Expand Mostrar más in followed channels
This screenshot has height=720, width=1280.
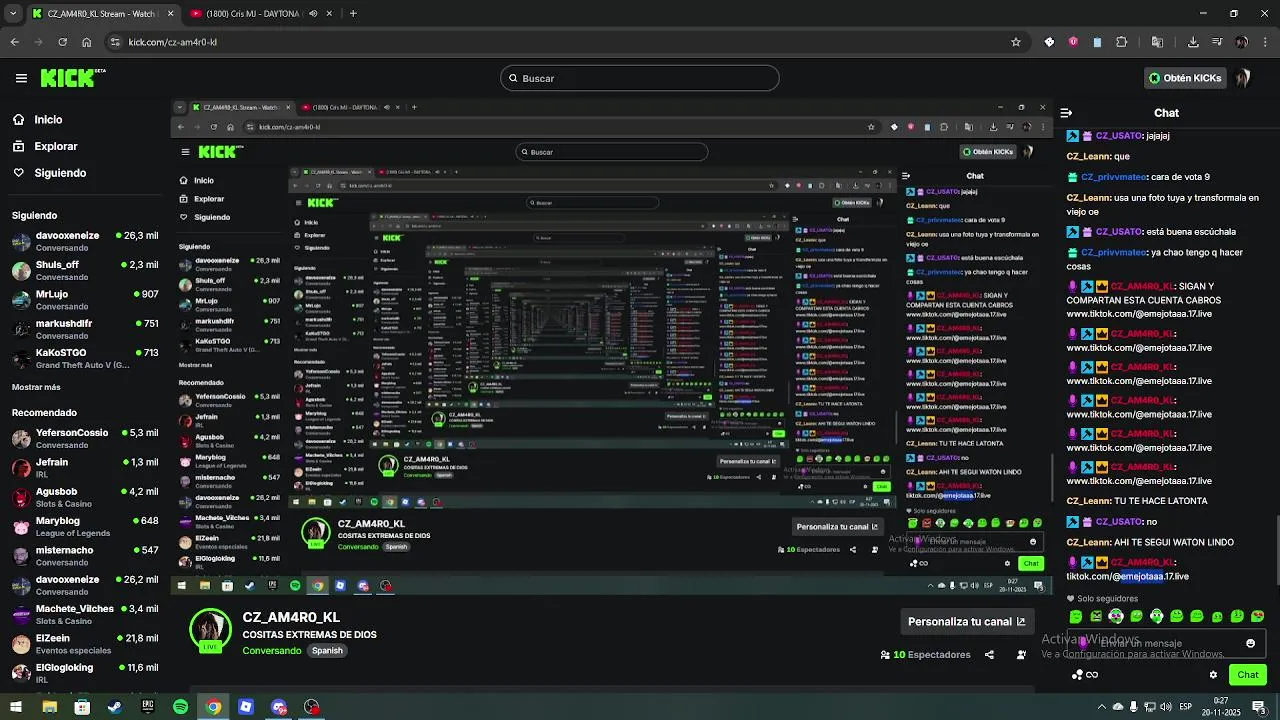(36, 387)
